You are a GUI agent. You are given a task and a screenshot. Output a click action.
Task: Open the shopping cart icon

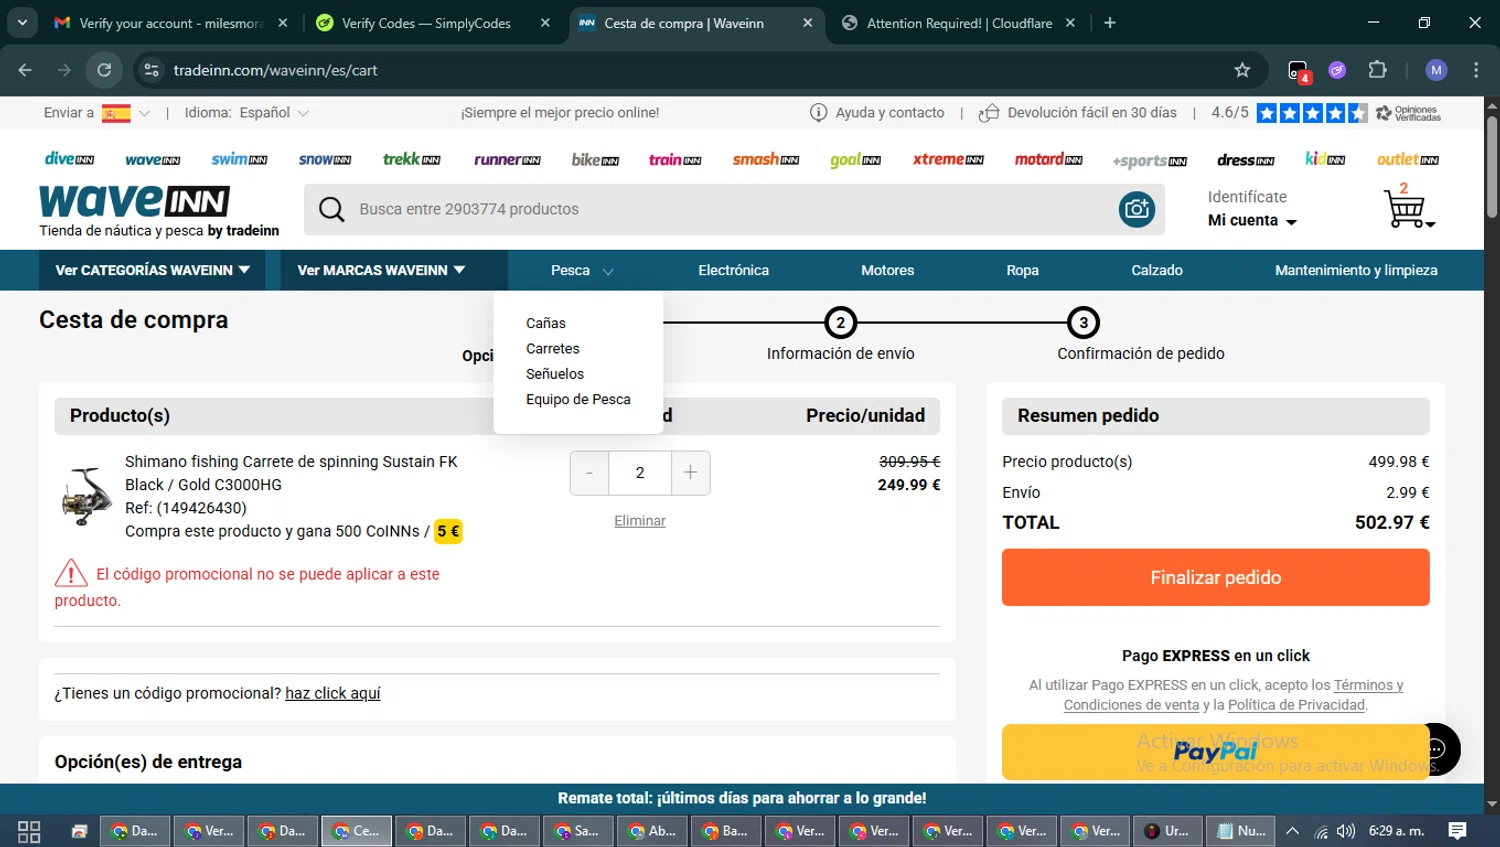click(1408, 207)
